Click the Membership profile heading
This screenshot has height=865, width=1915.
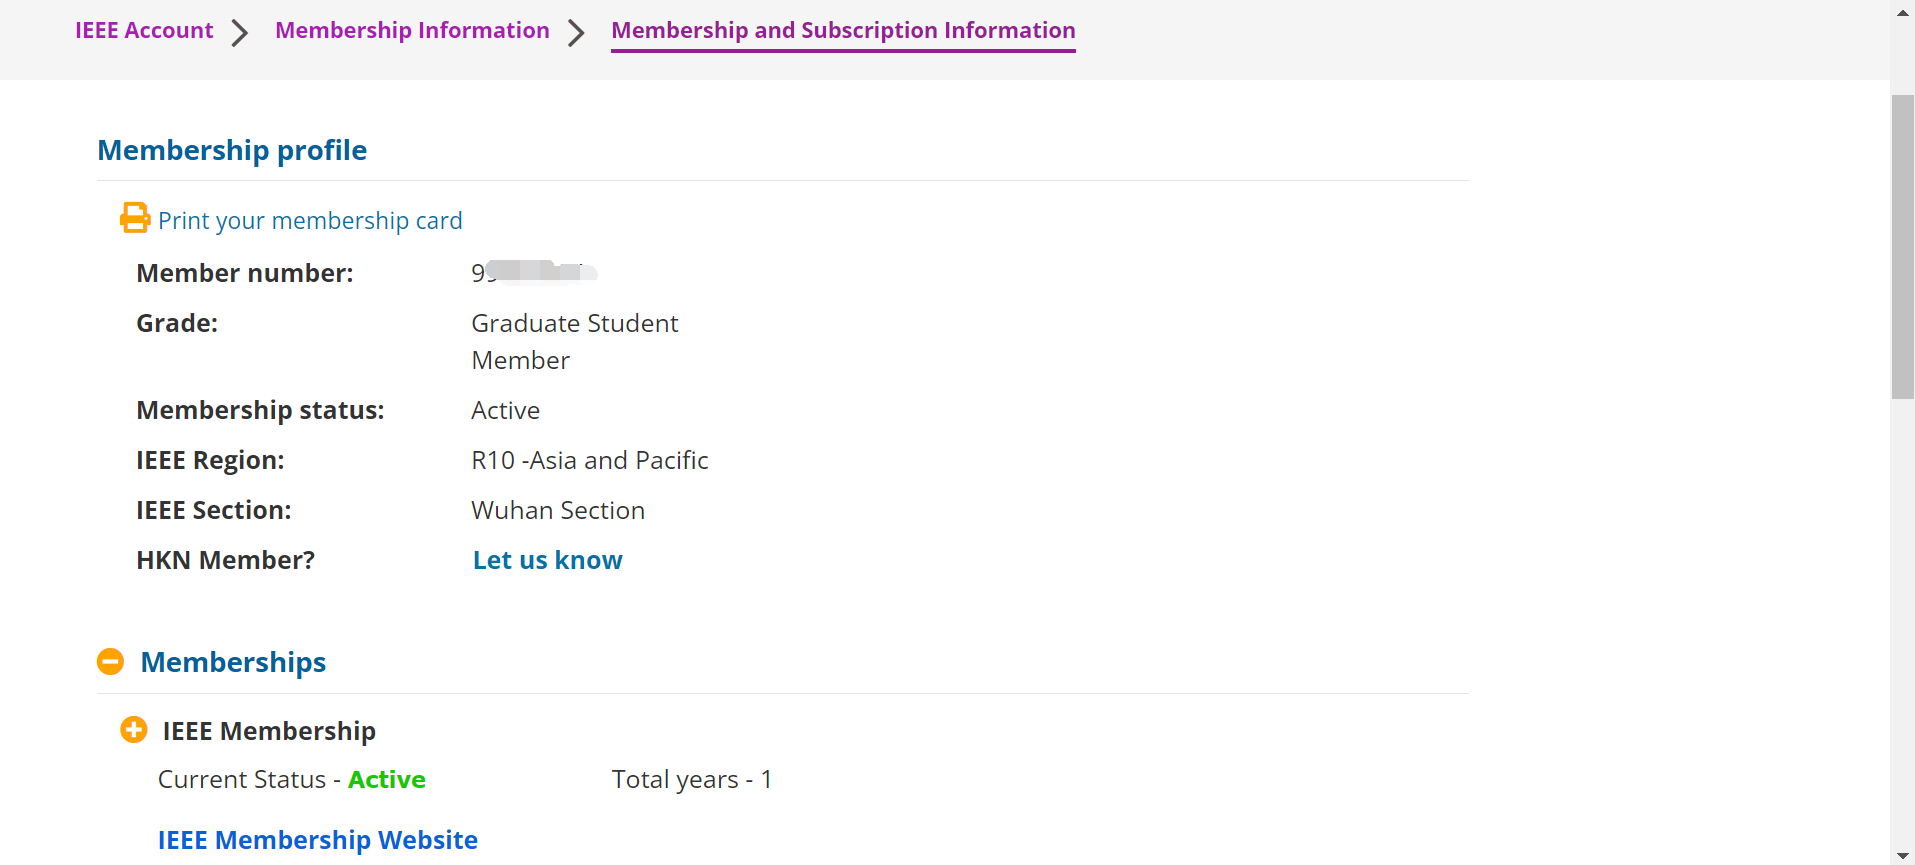232,150
